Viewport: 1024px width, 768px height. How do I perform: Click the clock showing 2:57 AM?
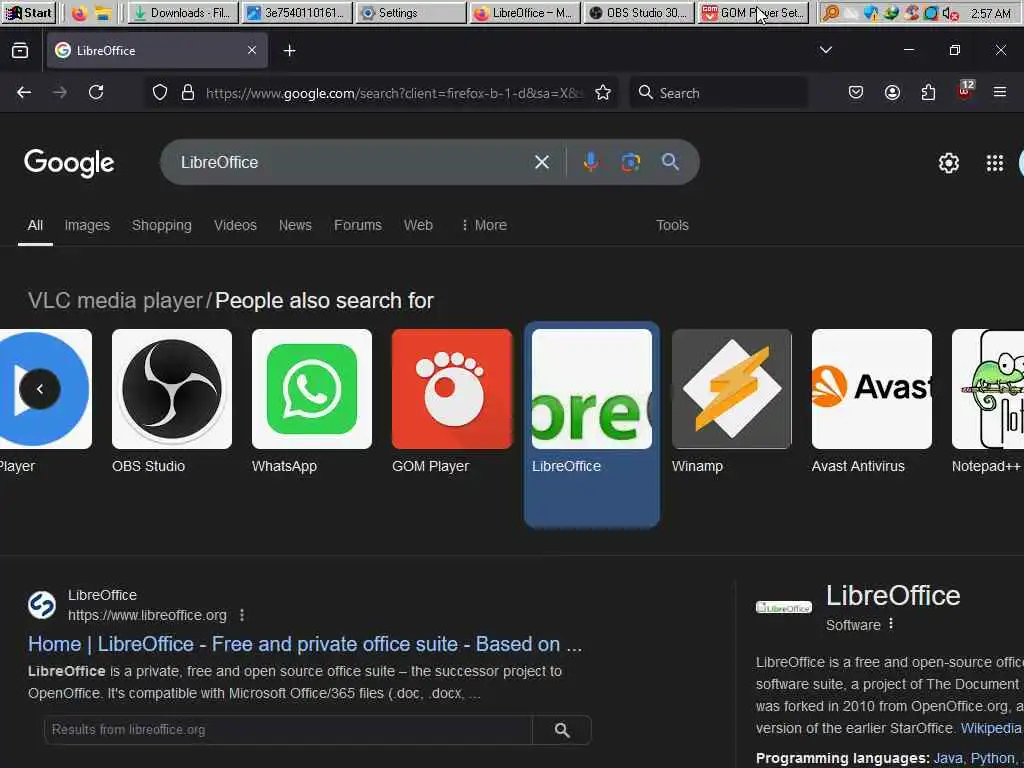coord(991,13)
